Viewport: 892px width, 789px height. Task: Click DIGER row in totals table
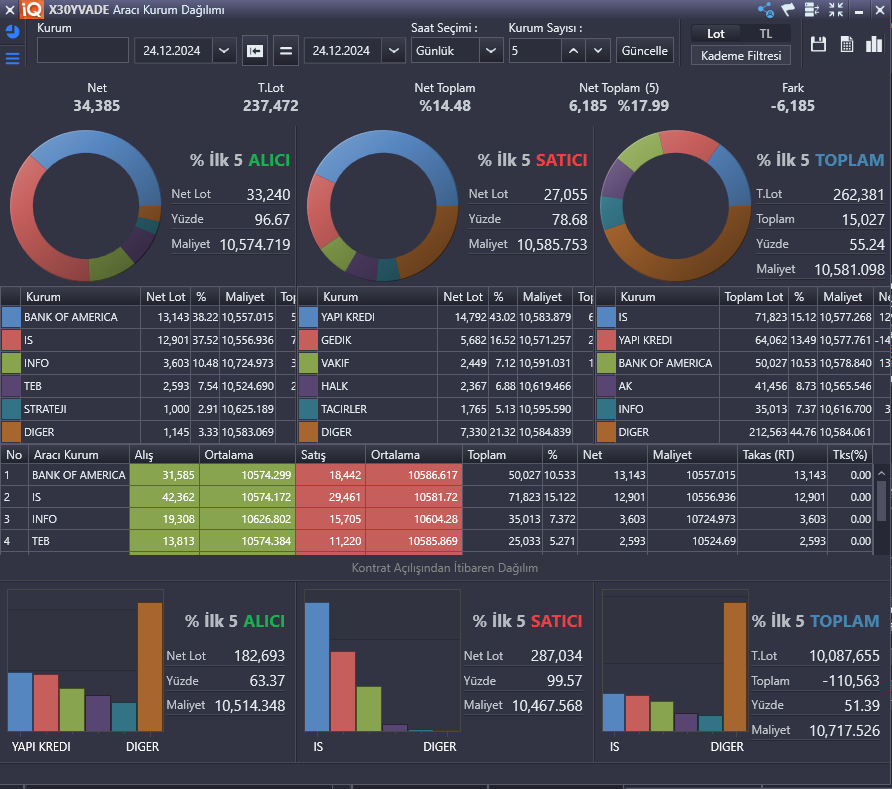[x=743, y=432]
